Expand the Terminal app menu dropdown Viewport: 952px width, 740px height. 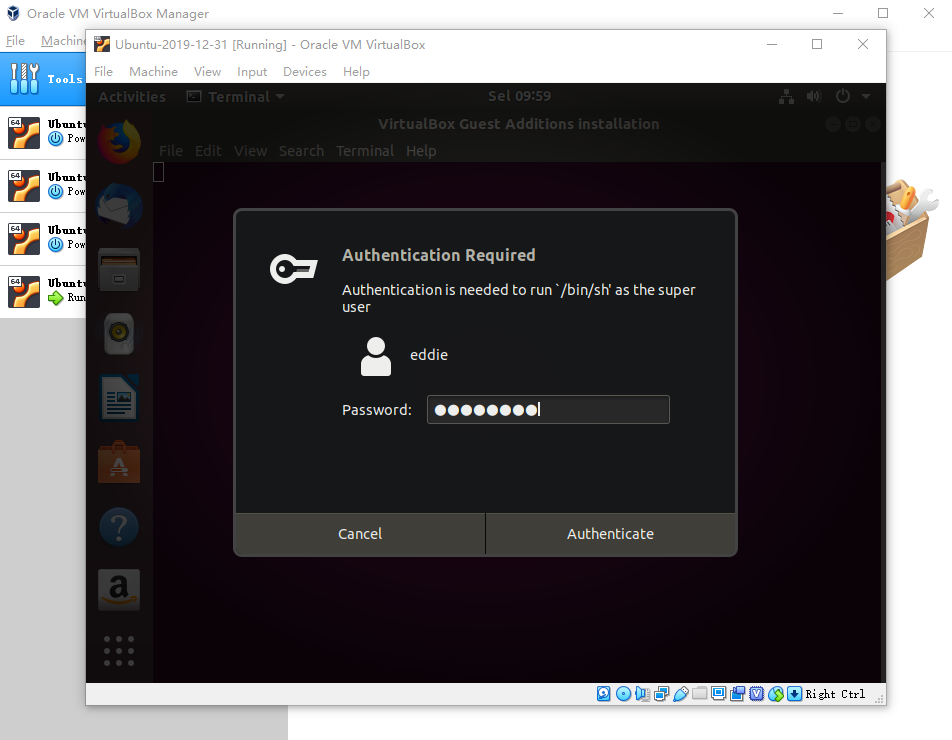236,97
